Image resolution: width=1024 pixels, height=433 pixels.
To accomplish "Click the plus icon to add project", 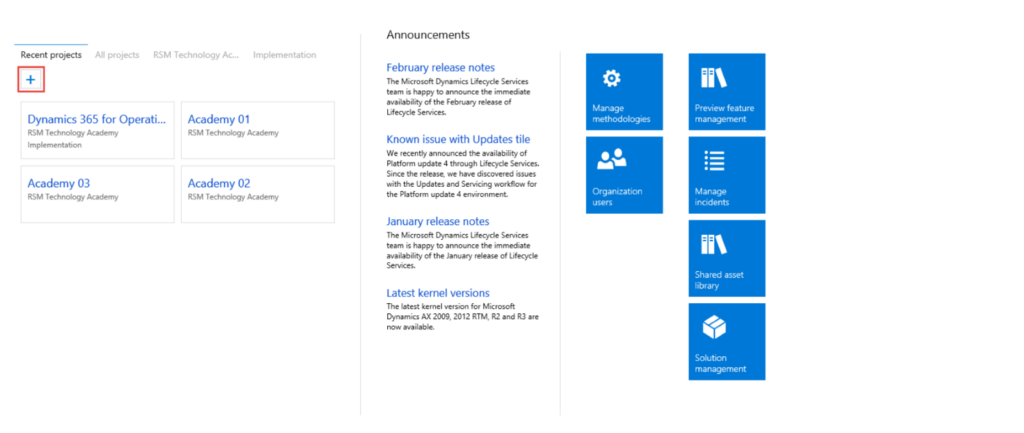I will 31,80.
